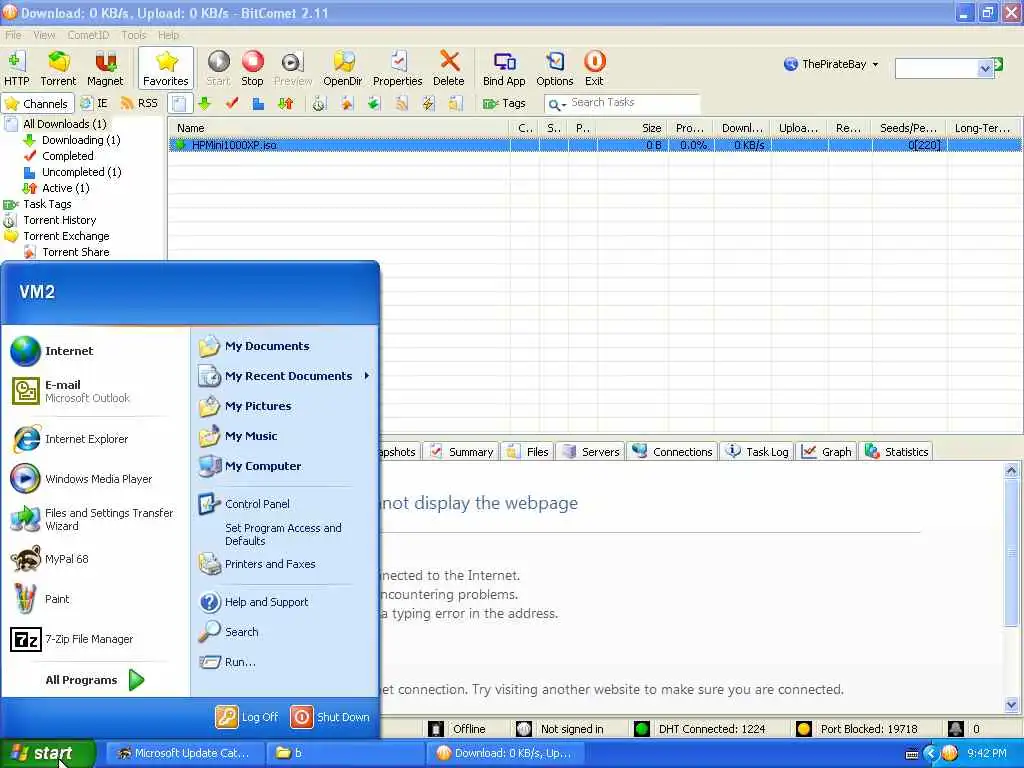The width and height of the screenshot is (1024, 768).
Task: Open the CometID menu
Action: coord(88,35)
